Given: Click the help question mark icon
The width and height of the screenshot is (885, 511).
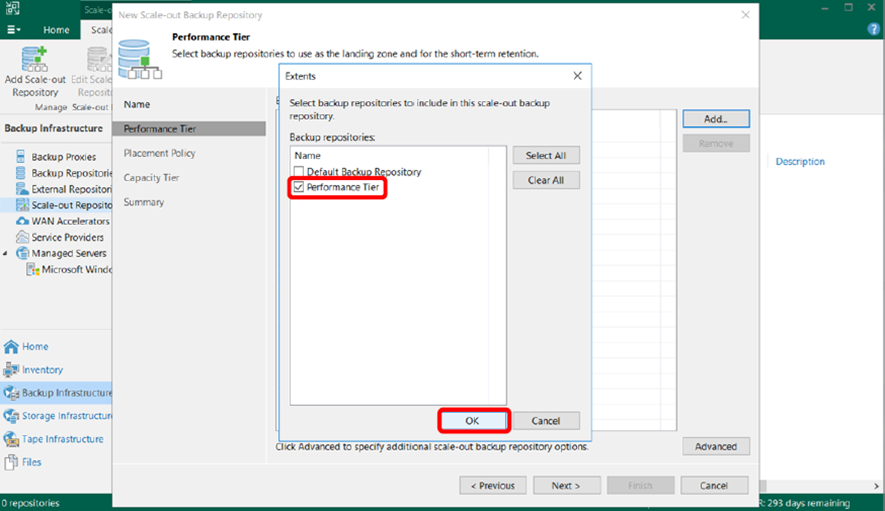Looking at the screenshot, I should point(873,30).
